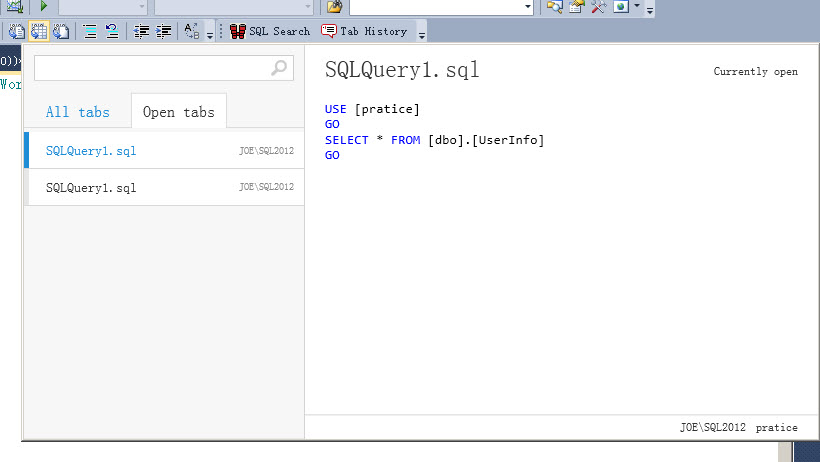Launch SQL Search with binoculars icon
This screenshot has width=820, height=462.
[238, 31]
